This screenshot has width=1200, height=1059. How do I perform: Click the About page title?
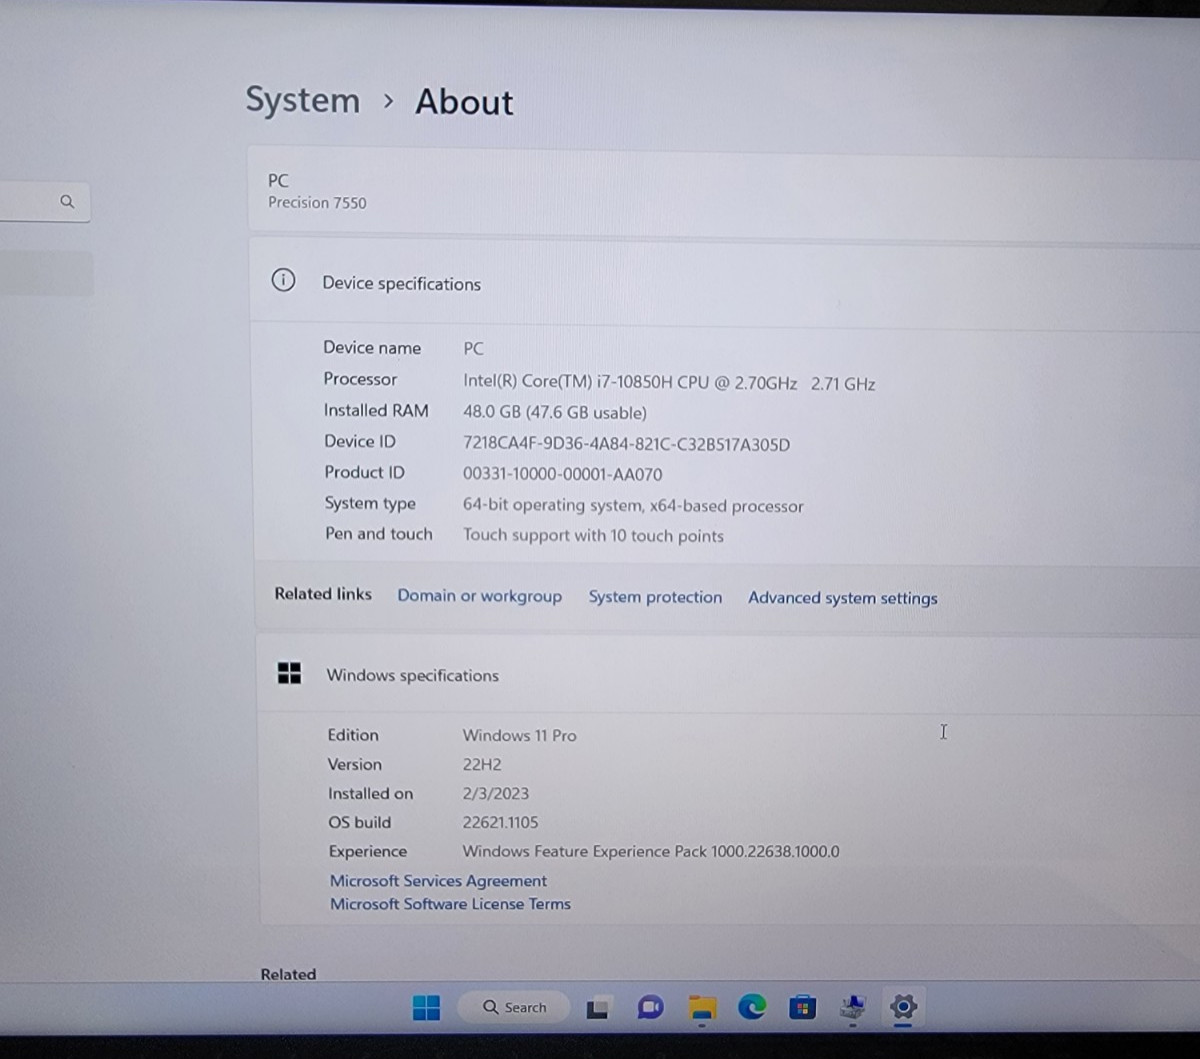(464, 102)
